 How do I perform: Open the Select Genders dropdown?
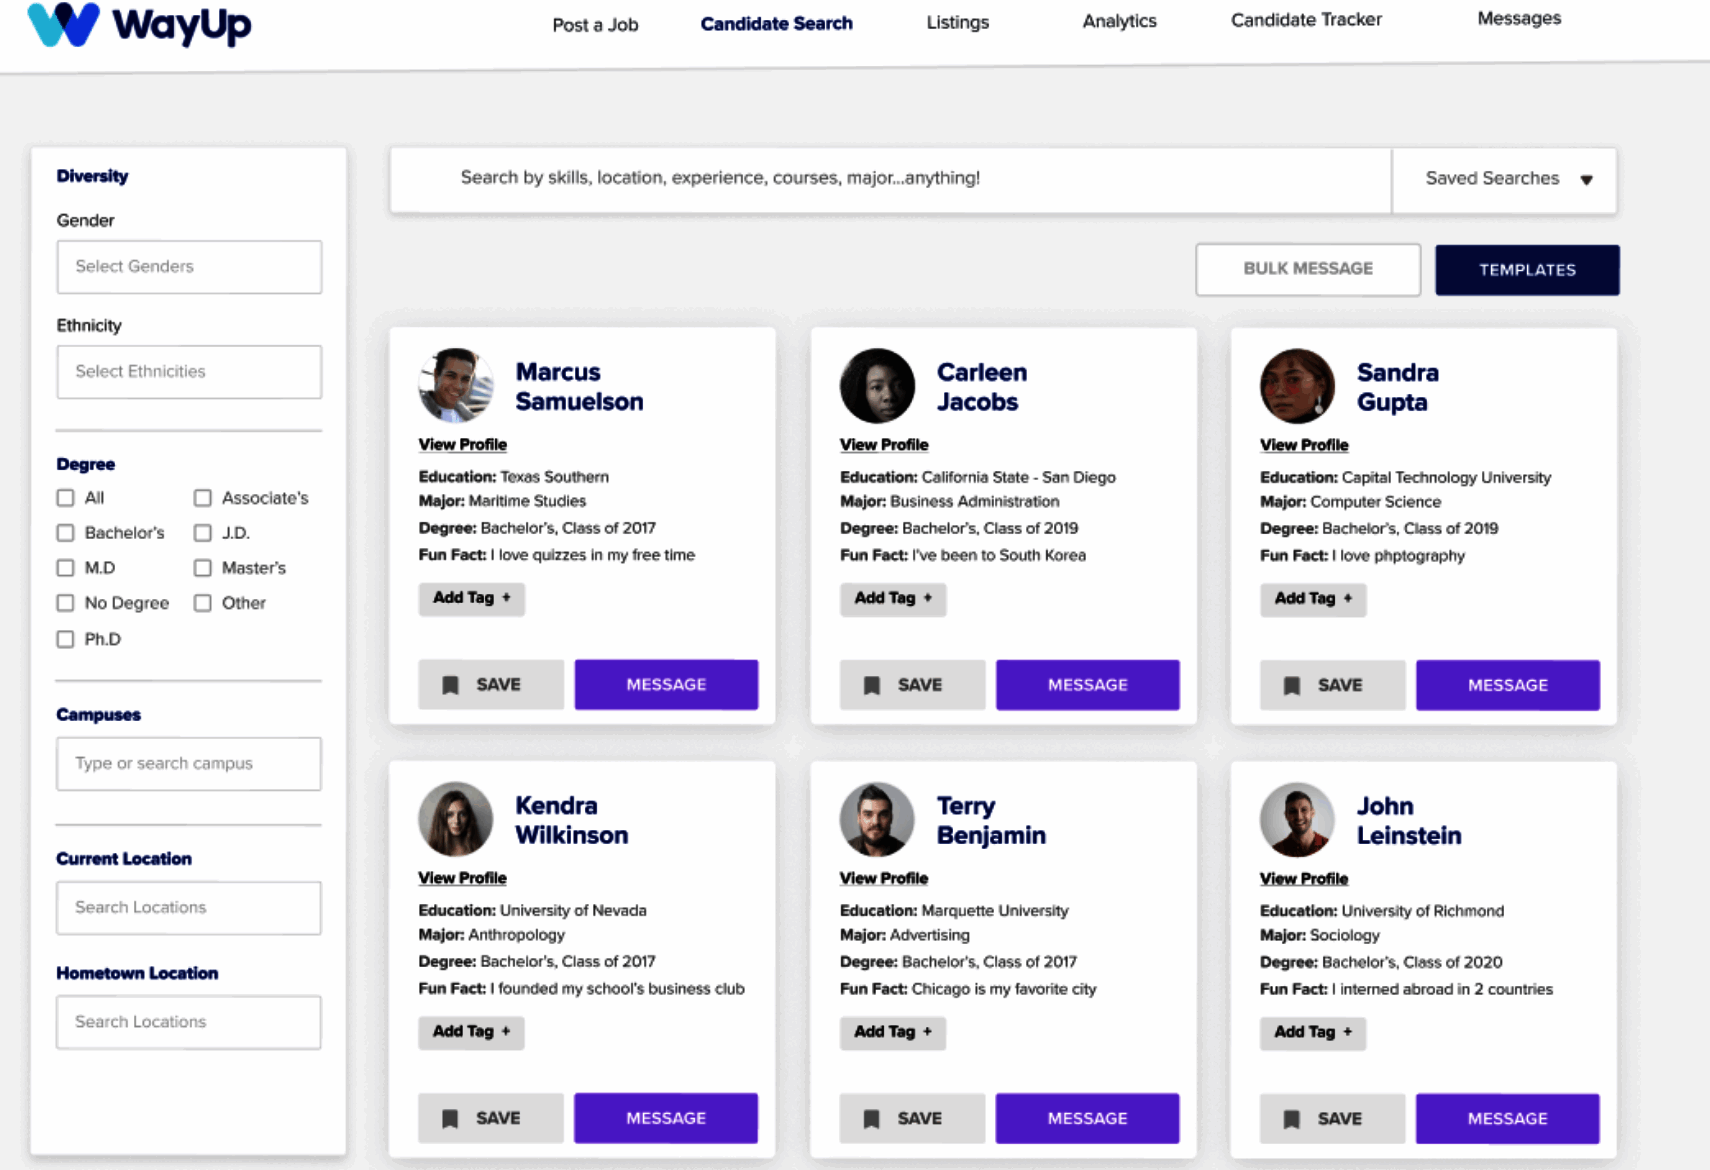188,267
